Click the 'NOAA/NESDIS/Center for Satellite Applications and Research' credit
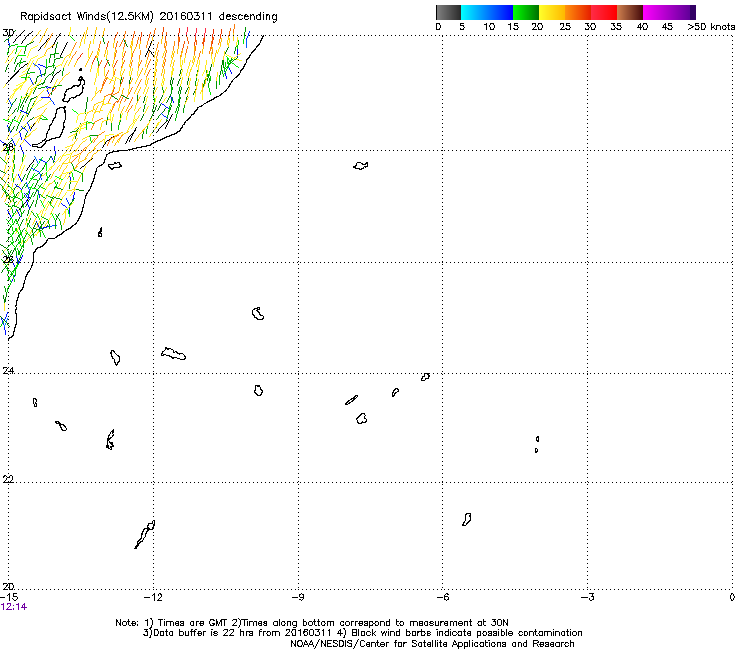The width and height of the screenshot is (740, 650). pos(432,644)
